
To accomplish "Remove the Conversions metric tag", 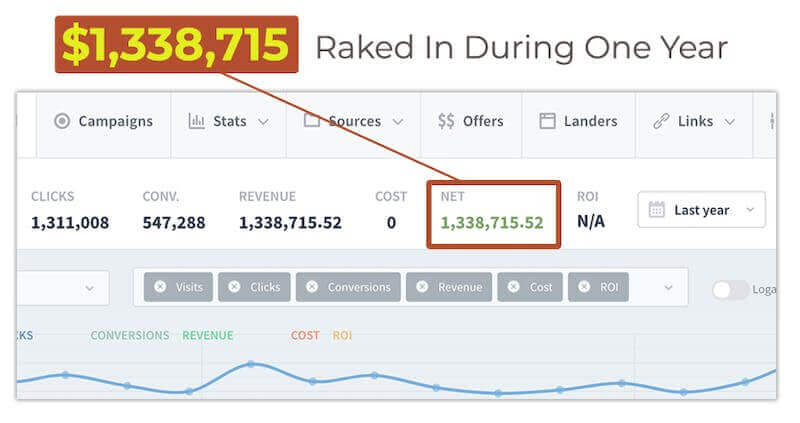I will [x=312, y=287].
